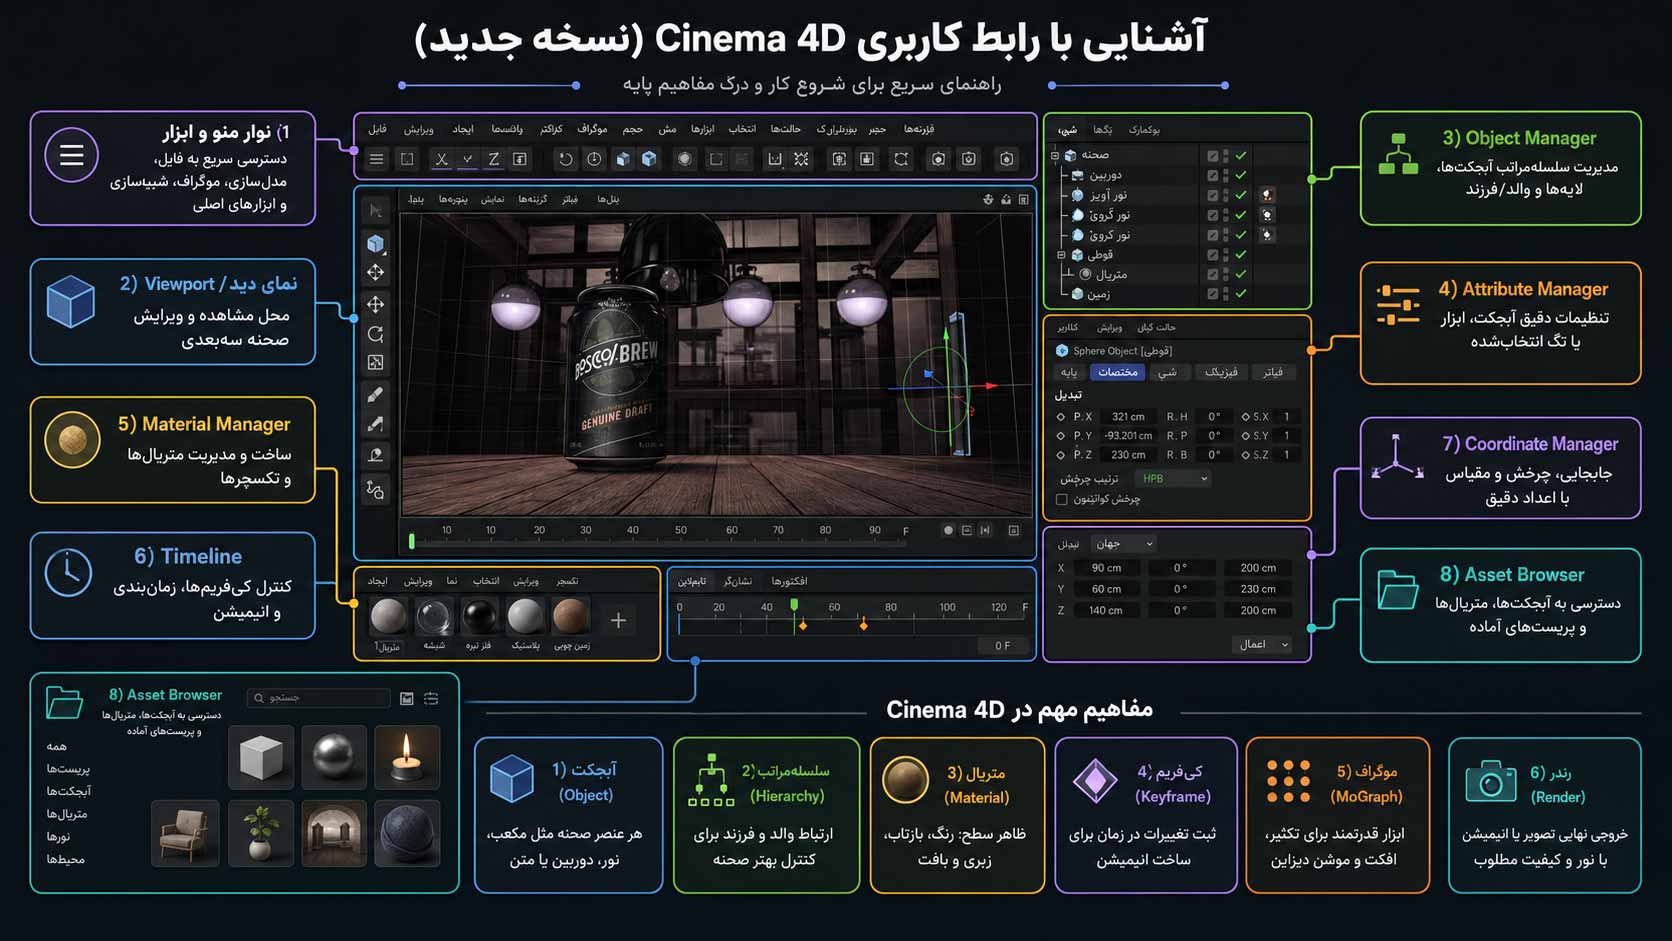Click the image view icon in Asset Browser
The height and width of the screenshot is (941, 1672).
pos(407,698)
